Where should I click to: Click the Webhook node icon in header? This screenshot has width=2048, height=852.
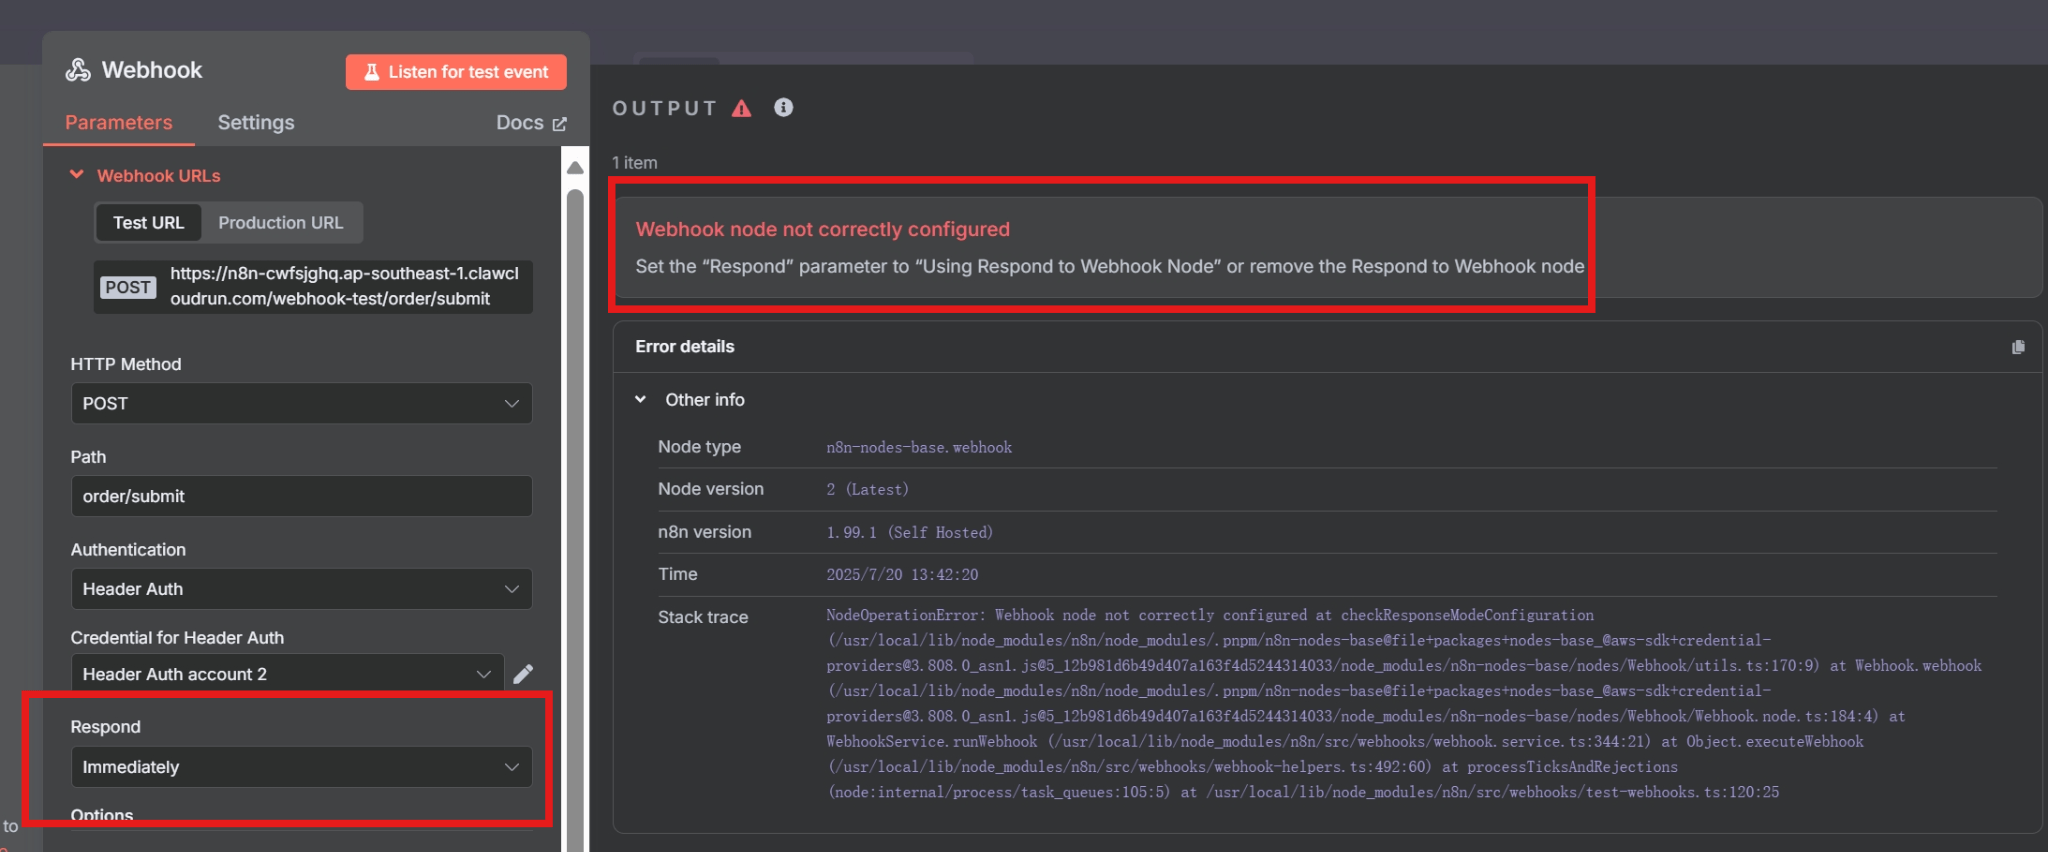pos(78,70)
